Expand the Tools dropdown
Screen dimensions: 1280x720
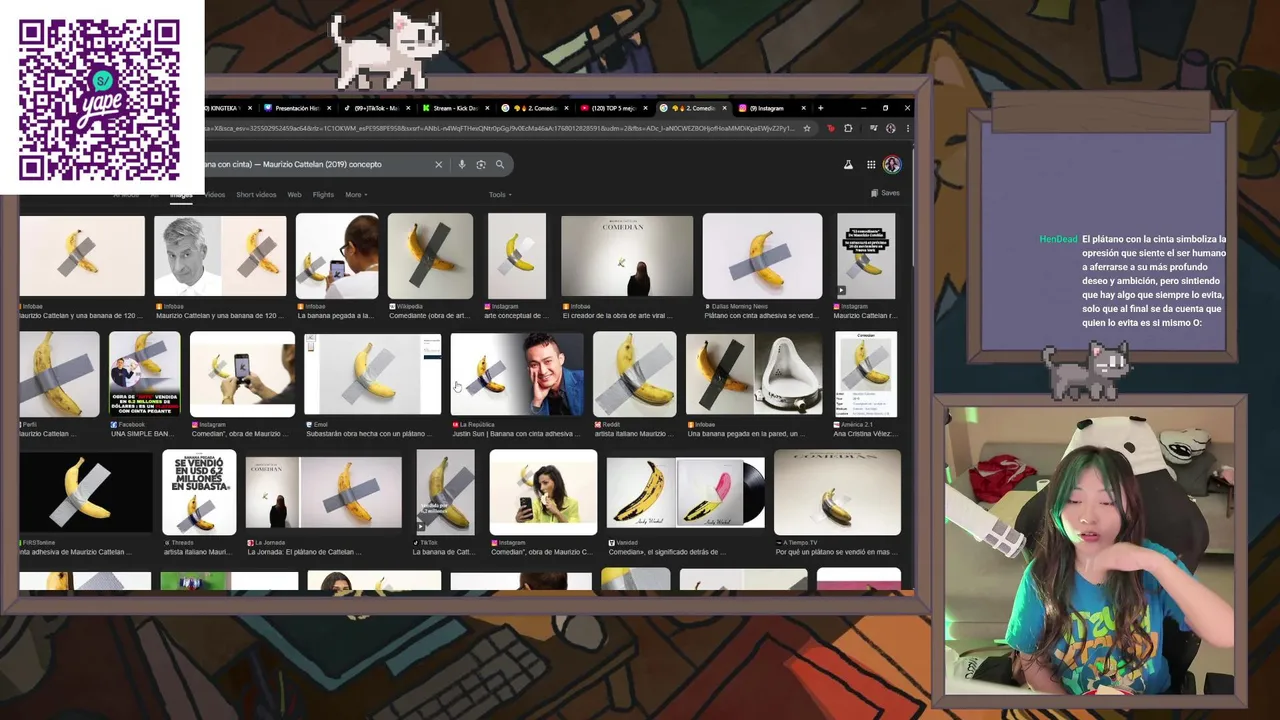(500, 195)
